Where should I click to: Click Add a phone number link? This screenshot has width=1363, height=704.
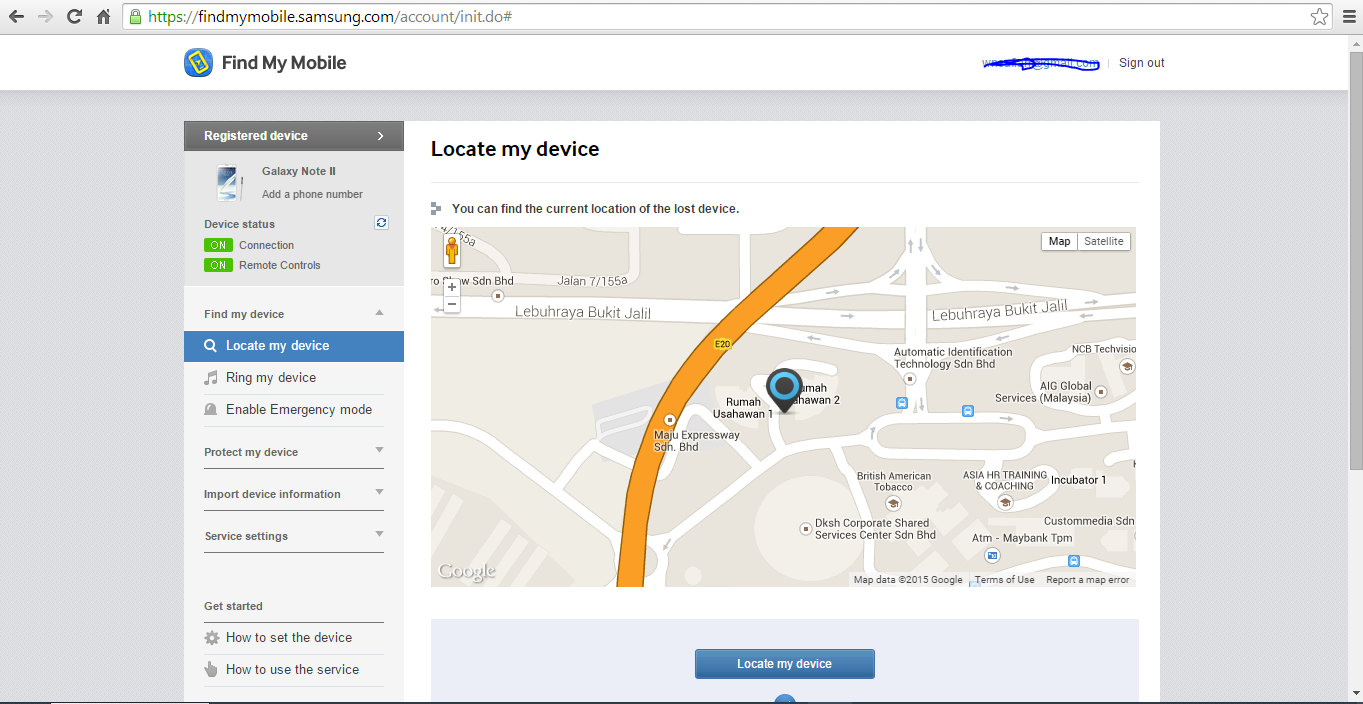click(x=312, y=195)
